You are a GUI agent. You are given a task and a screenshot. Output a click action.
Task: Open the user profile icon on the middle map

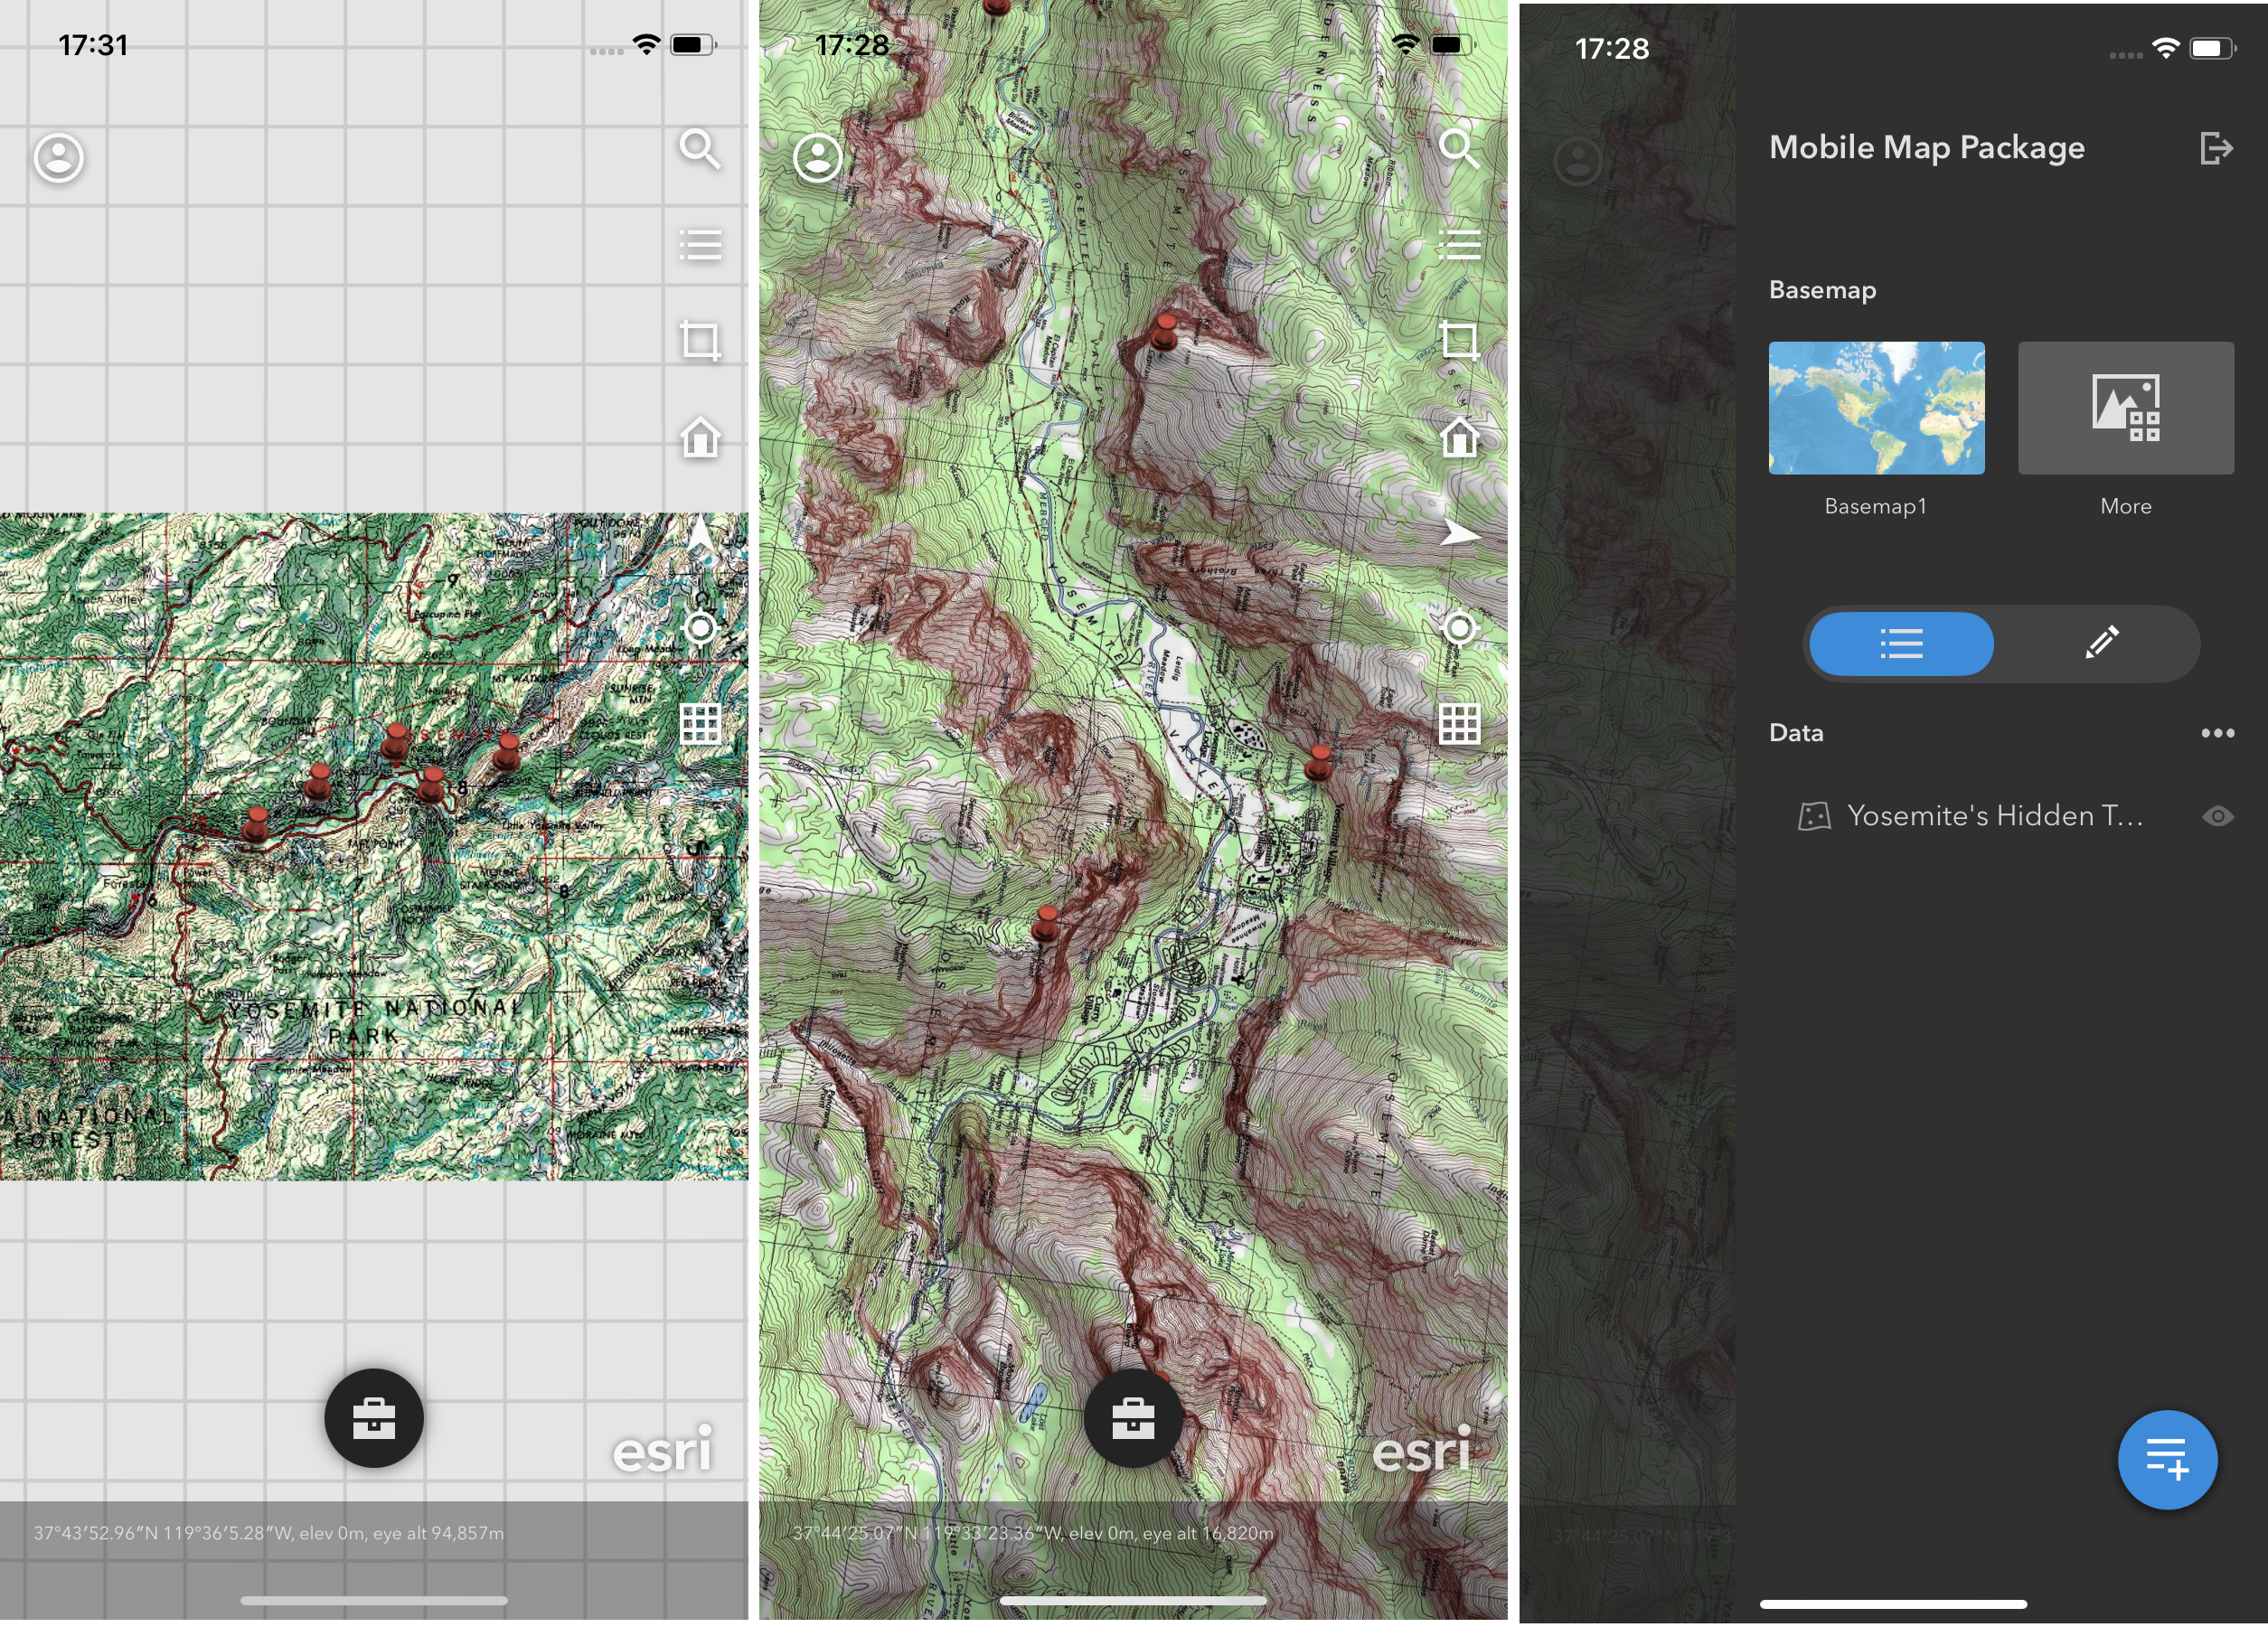point(817,158)
